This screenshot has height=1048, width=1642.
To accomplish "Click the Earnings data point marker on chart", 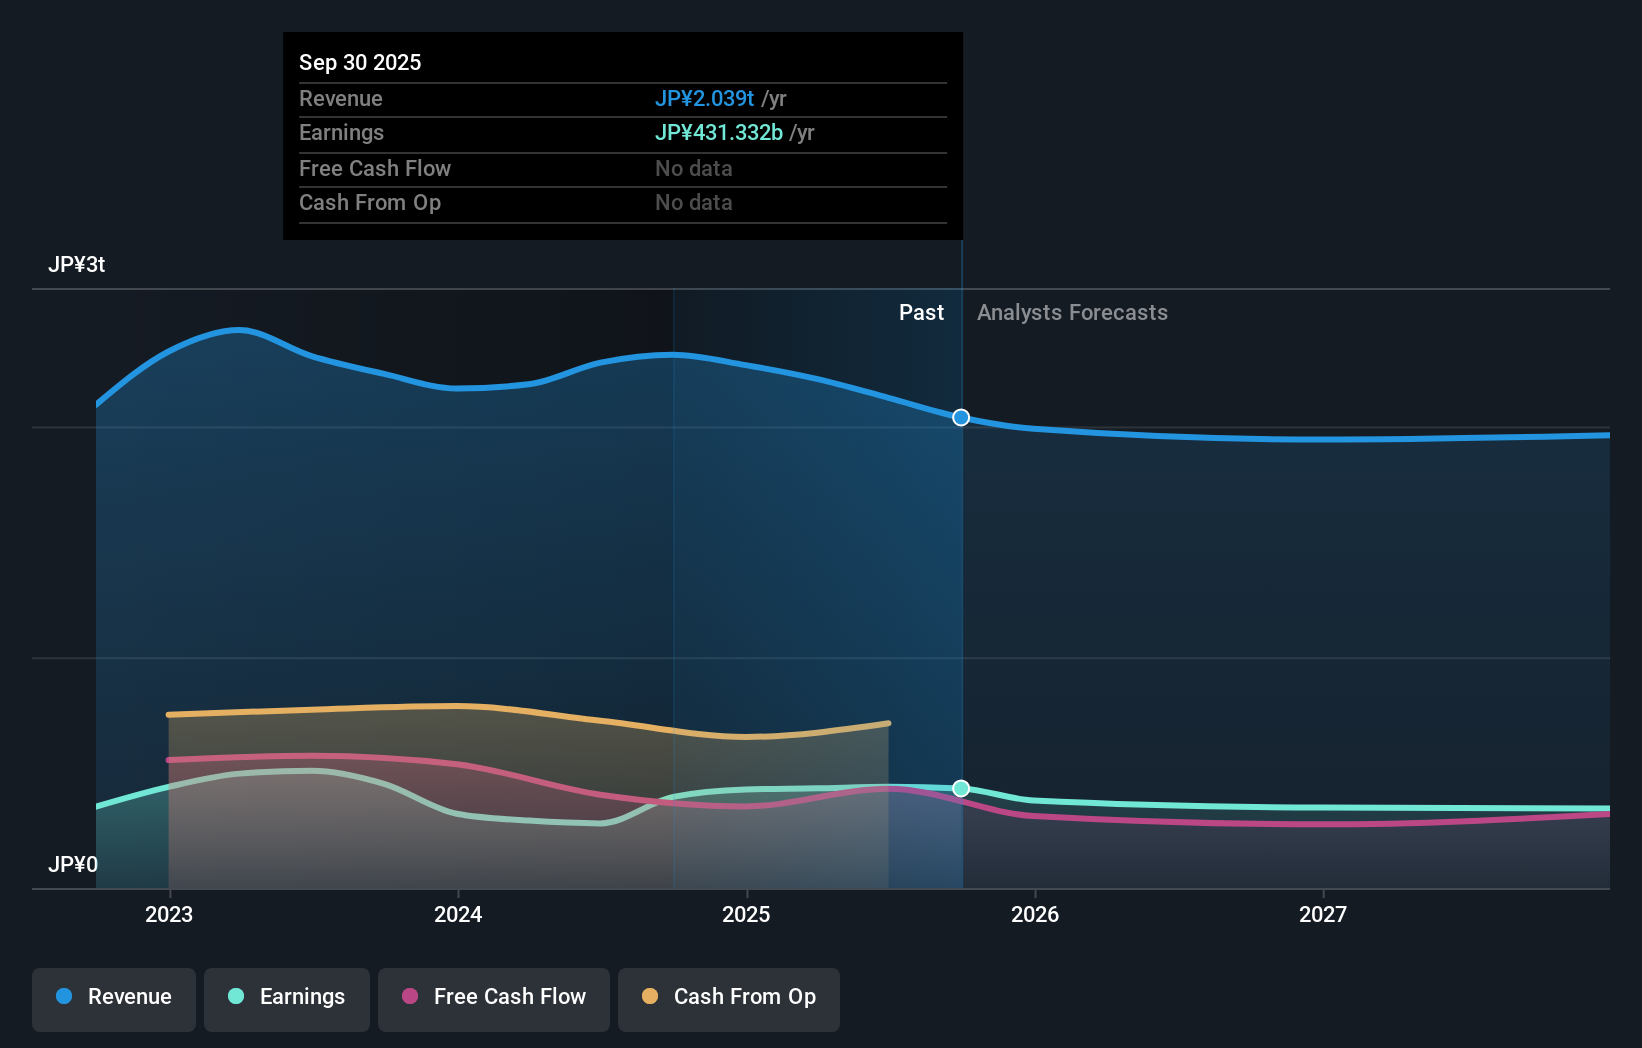I will (960, 789).
